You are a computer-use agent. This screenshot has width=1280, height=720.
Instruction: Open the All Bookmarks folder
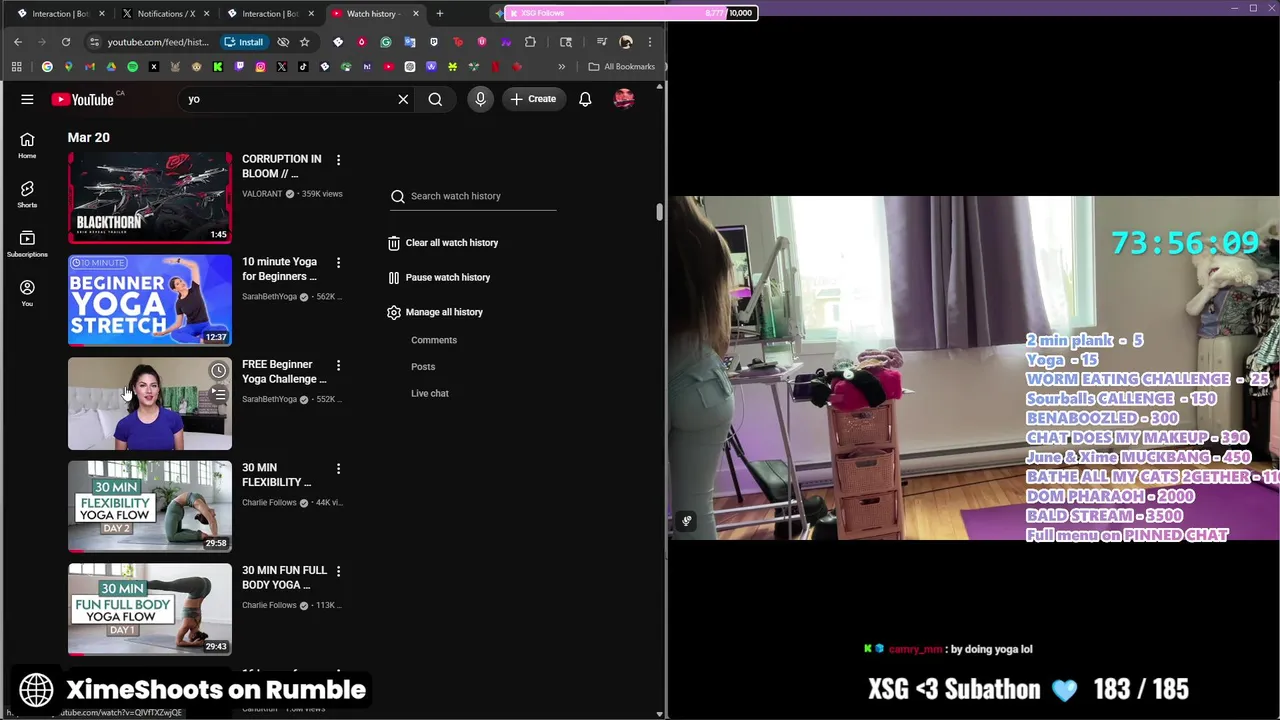(x=622, y=67)
